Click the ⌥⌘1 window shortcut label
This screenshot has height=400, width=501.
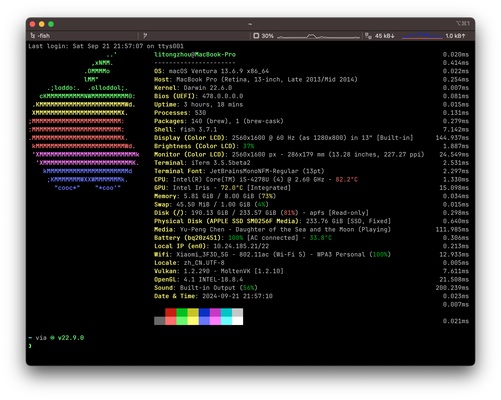pos(463,23)
